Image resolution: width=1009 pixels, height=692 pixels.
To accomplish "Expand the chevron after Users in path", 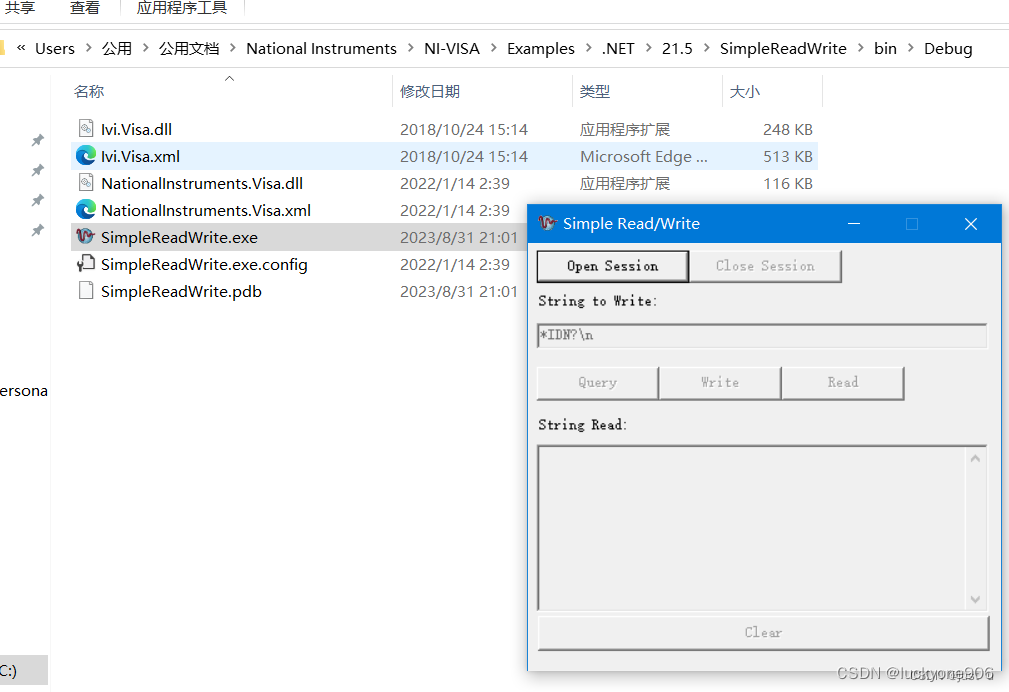I will (x=88, y=48).
